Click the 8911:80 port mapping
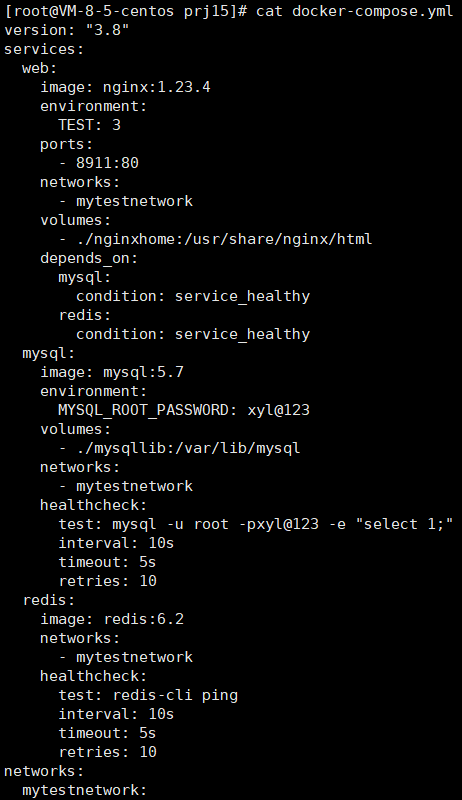The image size is (462, 800). point(107,163)
